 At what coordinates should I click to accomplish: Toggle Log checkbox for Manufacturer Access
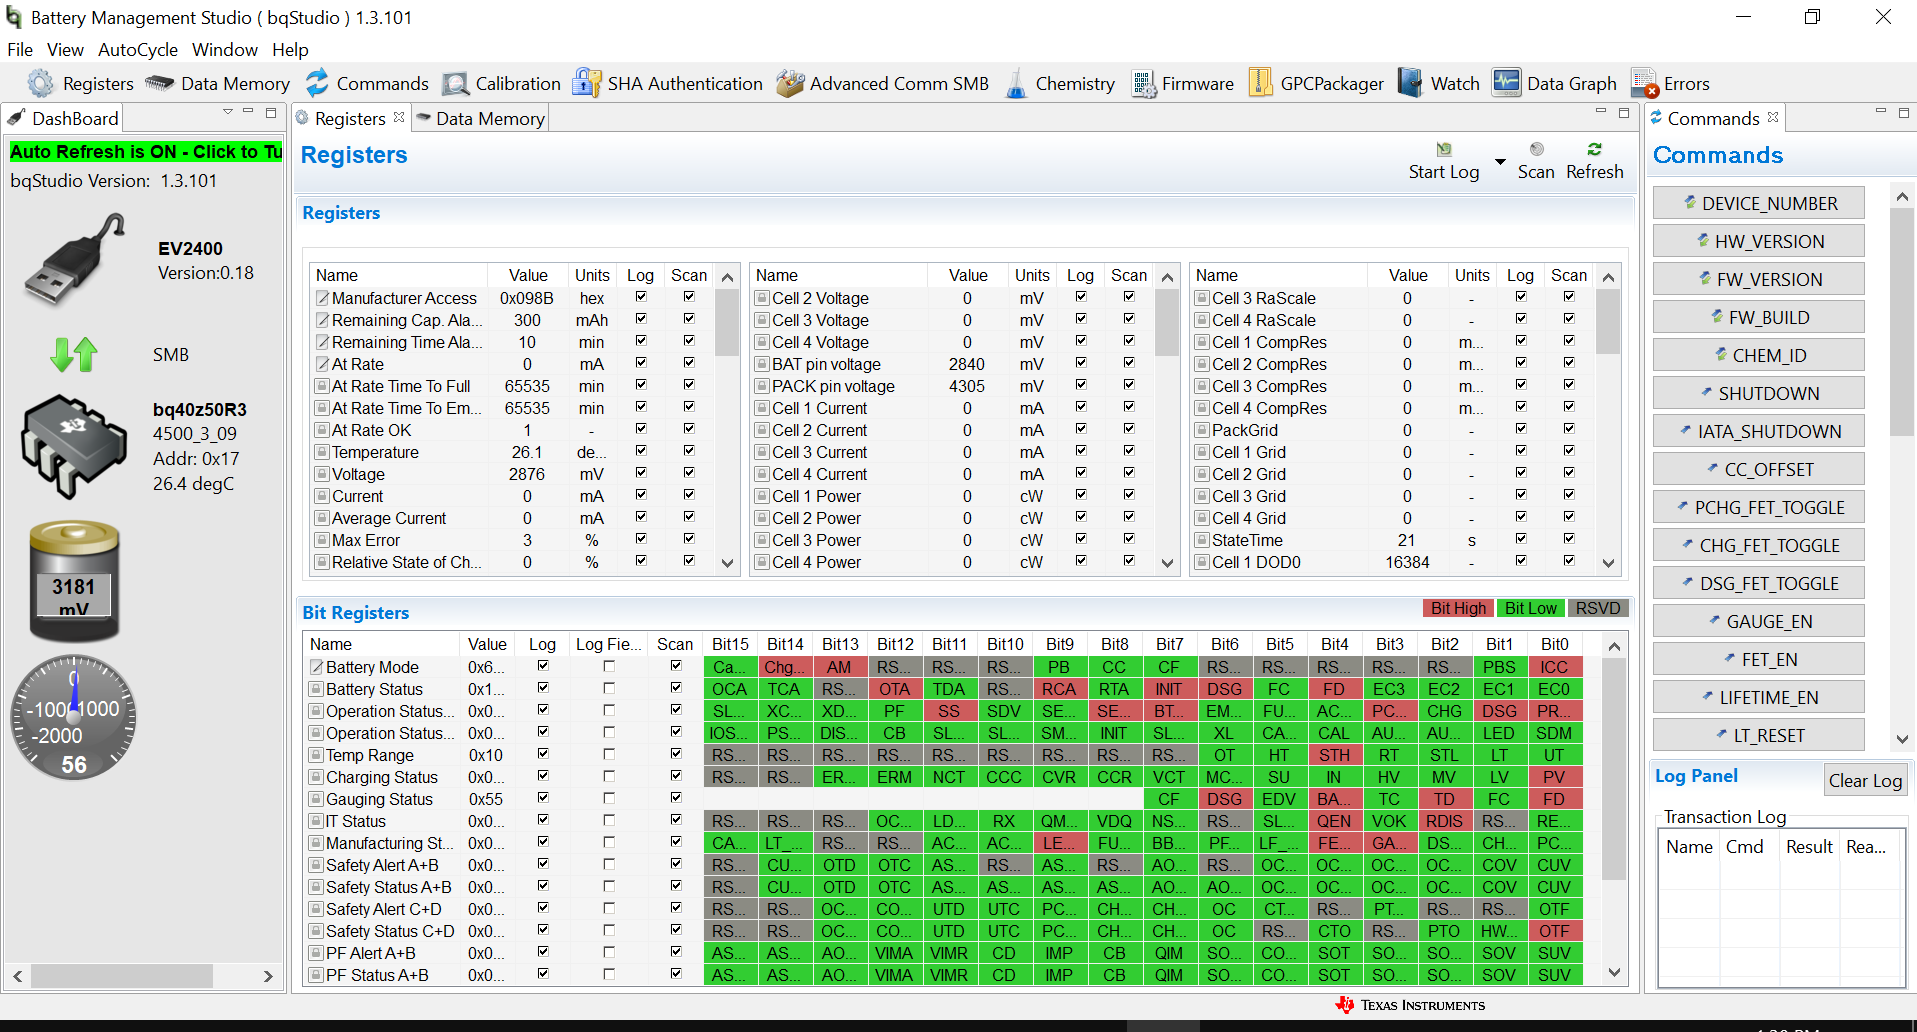pos(641,297)
